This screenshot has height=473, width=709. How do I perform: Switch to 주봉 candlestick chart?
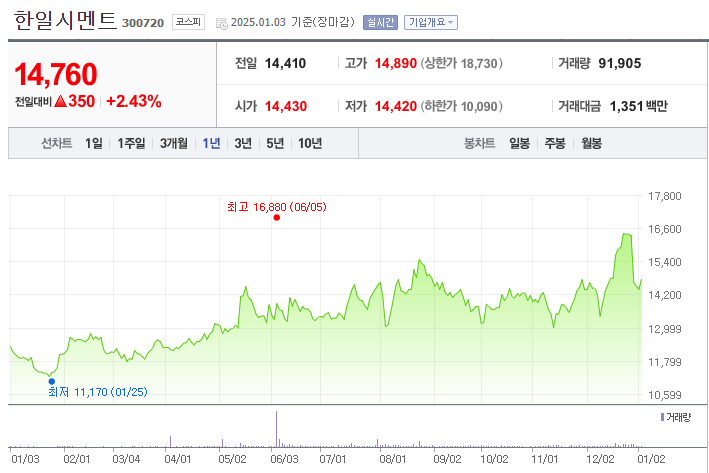pyautogui.click(x=555, y=143)
